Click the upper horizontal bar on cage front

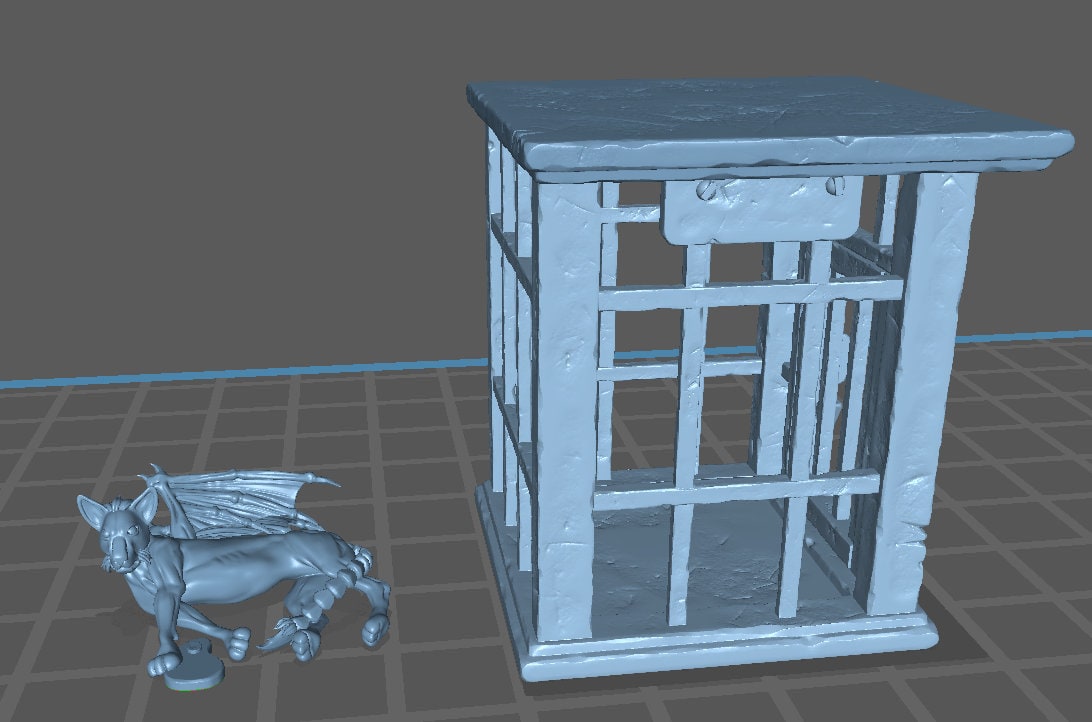[x=750, y=291]
